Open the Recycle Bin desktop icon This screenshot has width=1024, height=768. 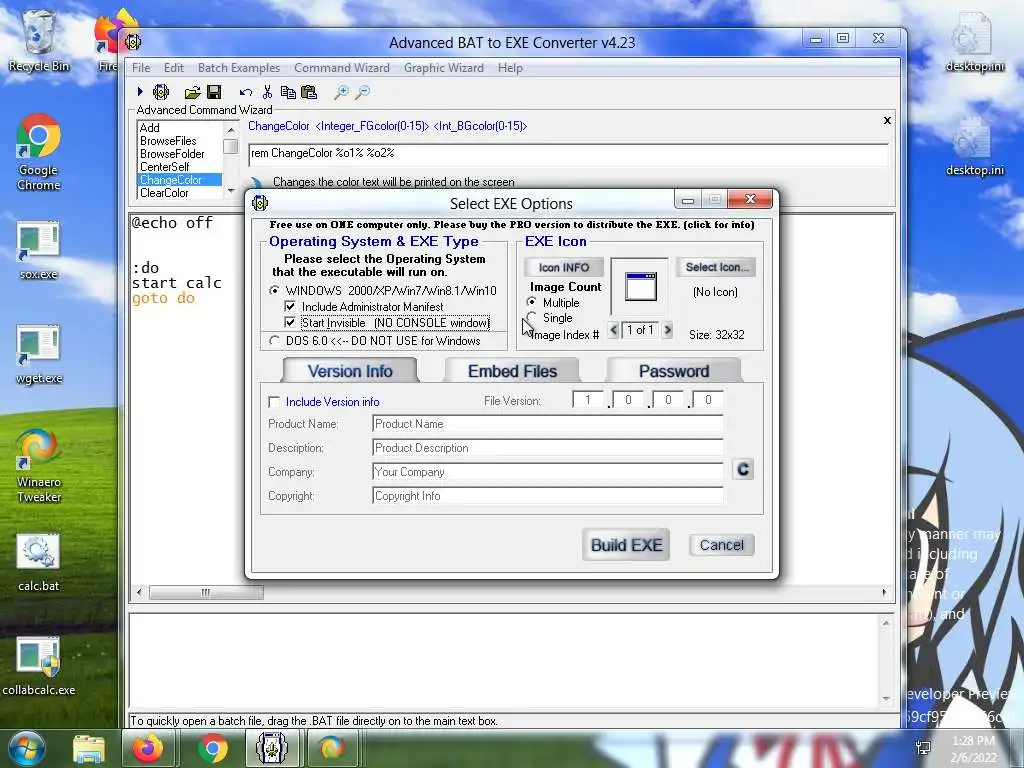click(39, 40)
